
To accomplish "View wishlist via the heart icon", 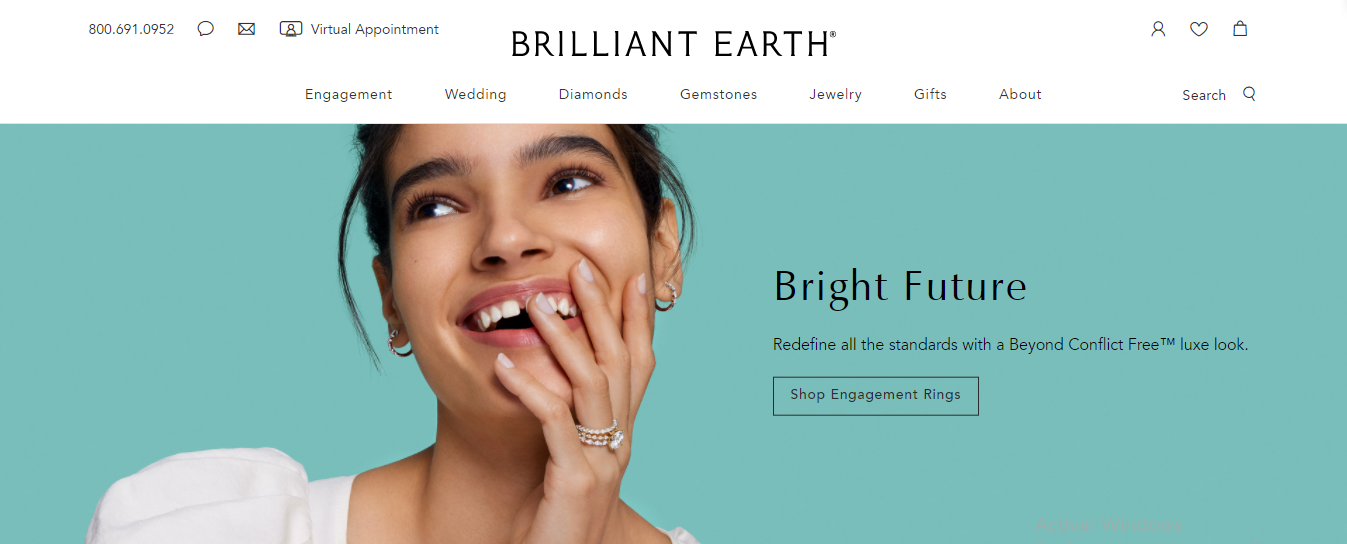I will tap(1199, 29).
